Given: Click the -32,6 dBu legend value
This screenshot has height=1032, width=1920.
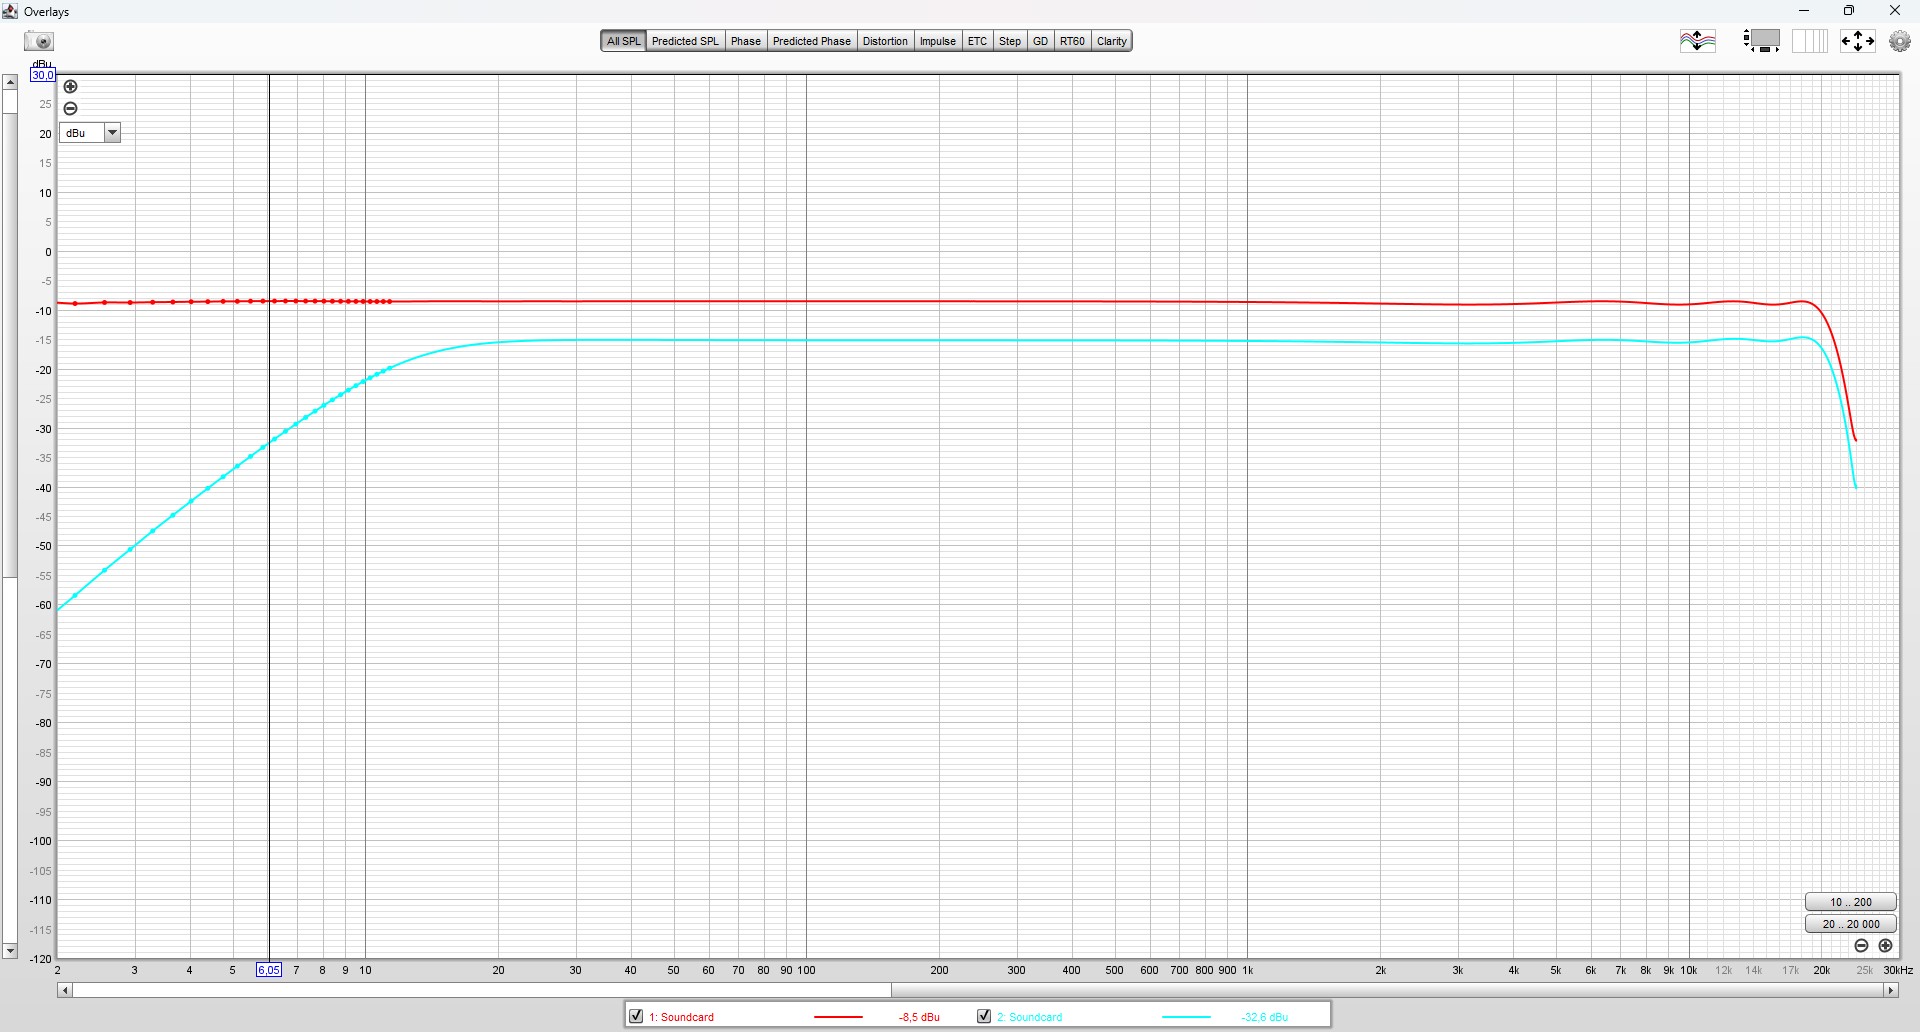Looking at the screenshot, I should tap(1265, 1017).
